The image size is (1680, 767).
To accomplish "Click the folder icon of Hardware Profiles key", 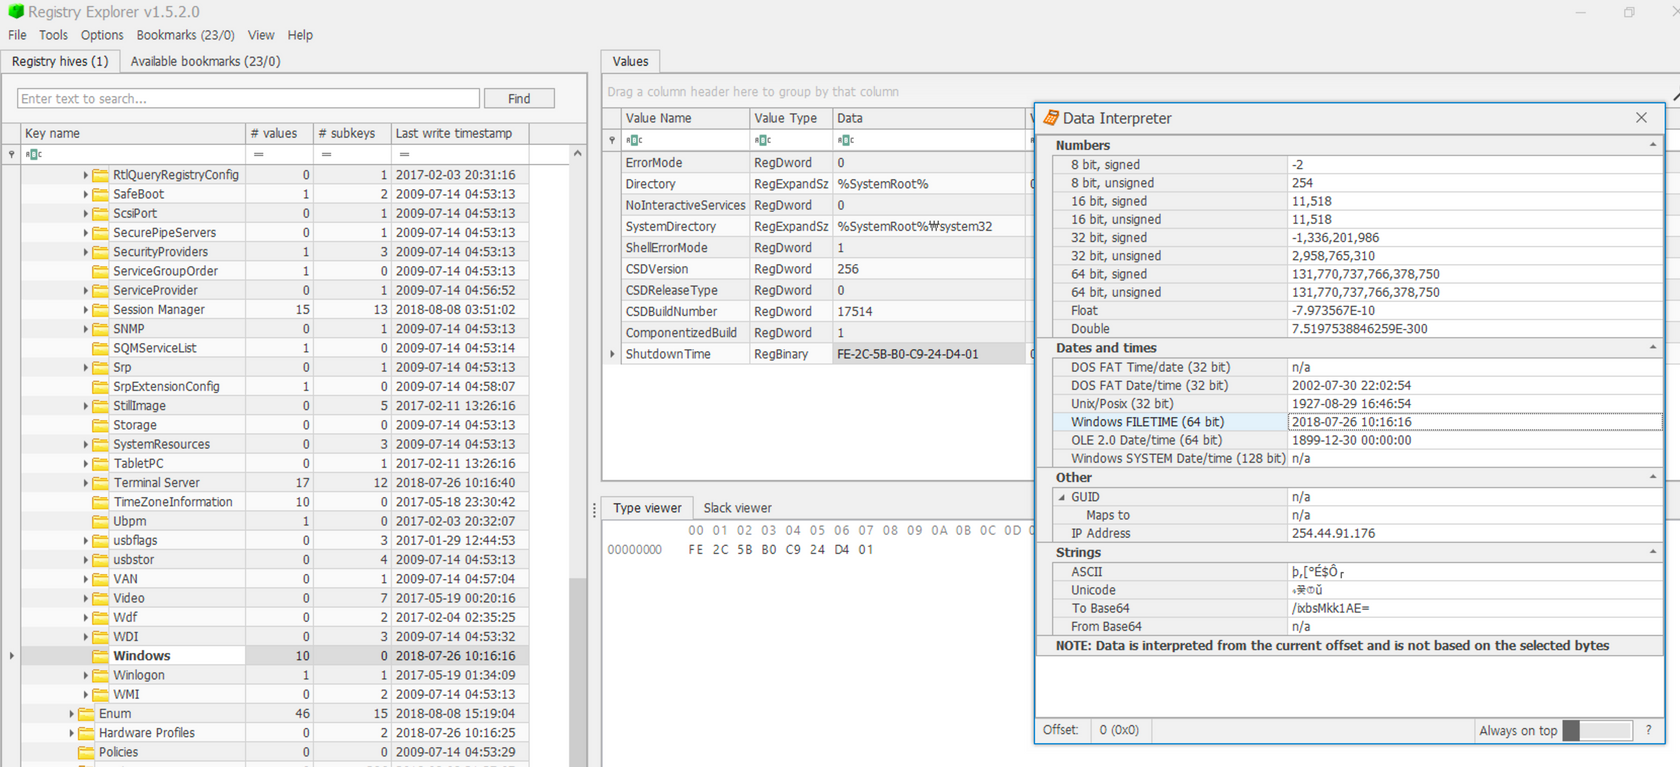I will (86, 733).
